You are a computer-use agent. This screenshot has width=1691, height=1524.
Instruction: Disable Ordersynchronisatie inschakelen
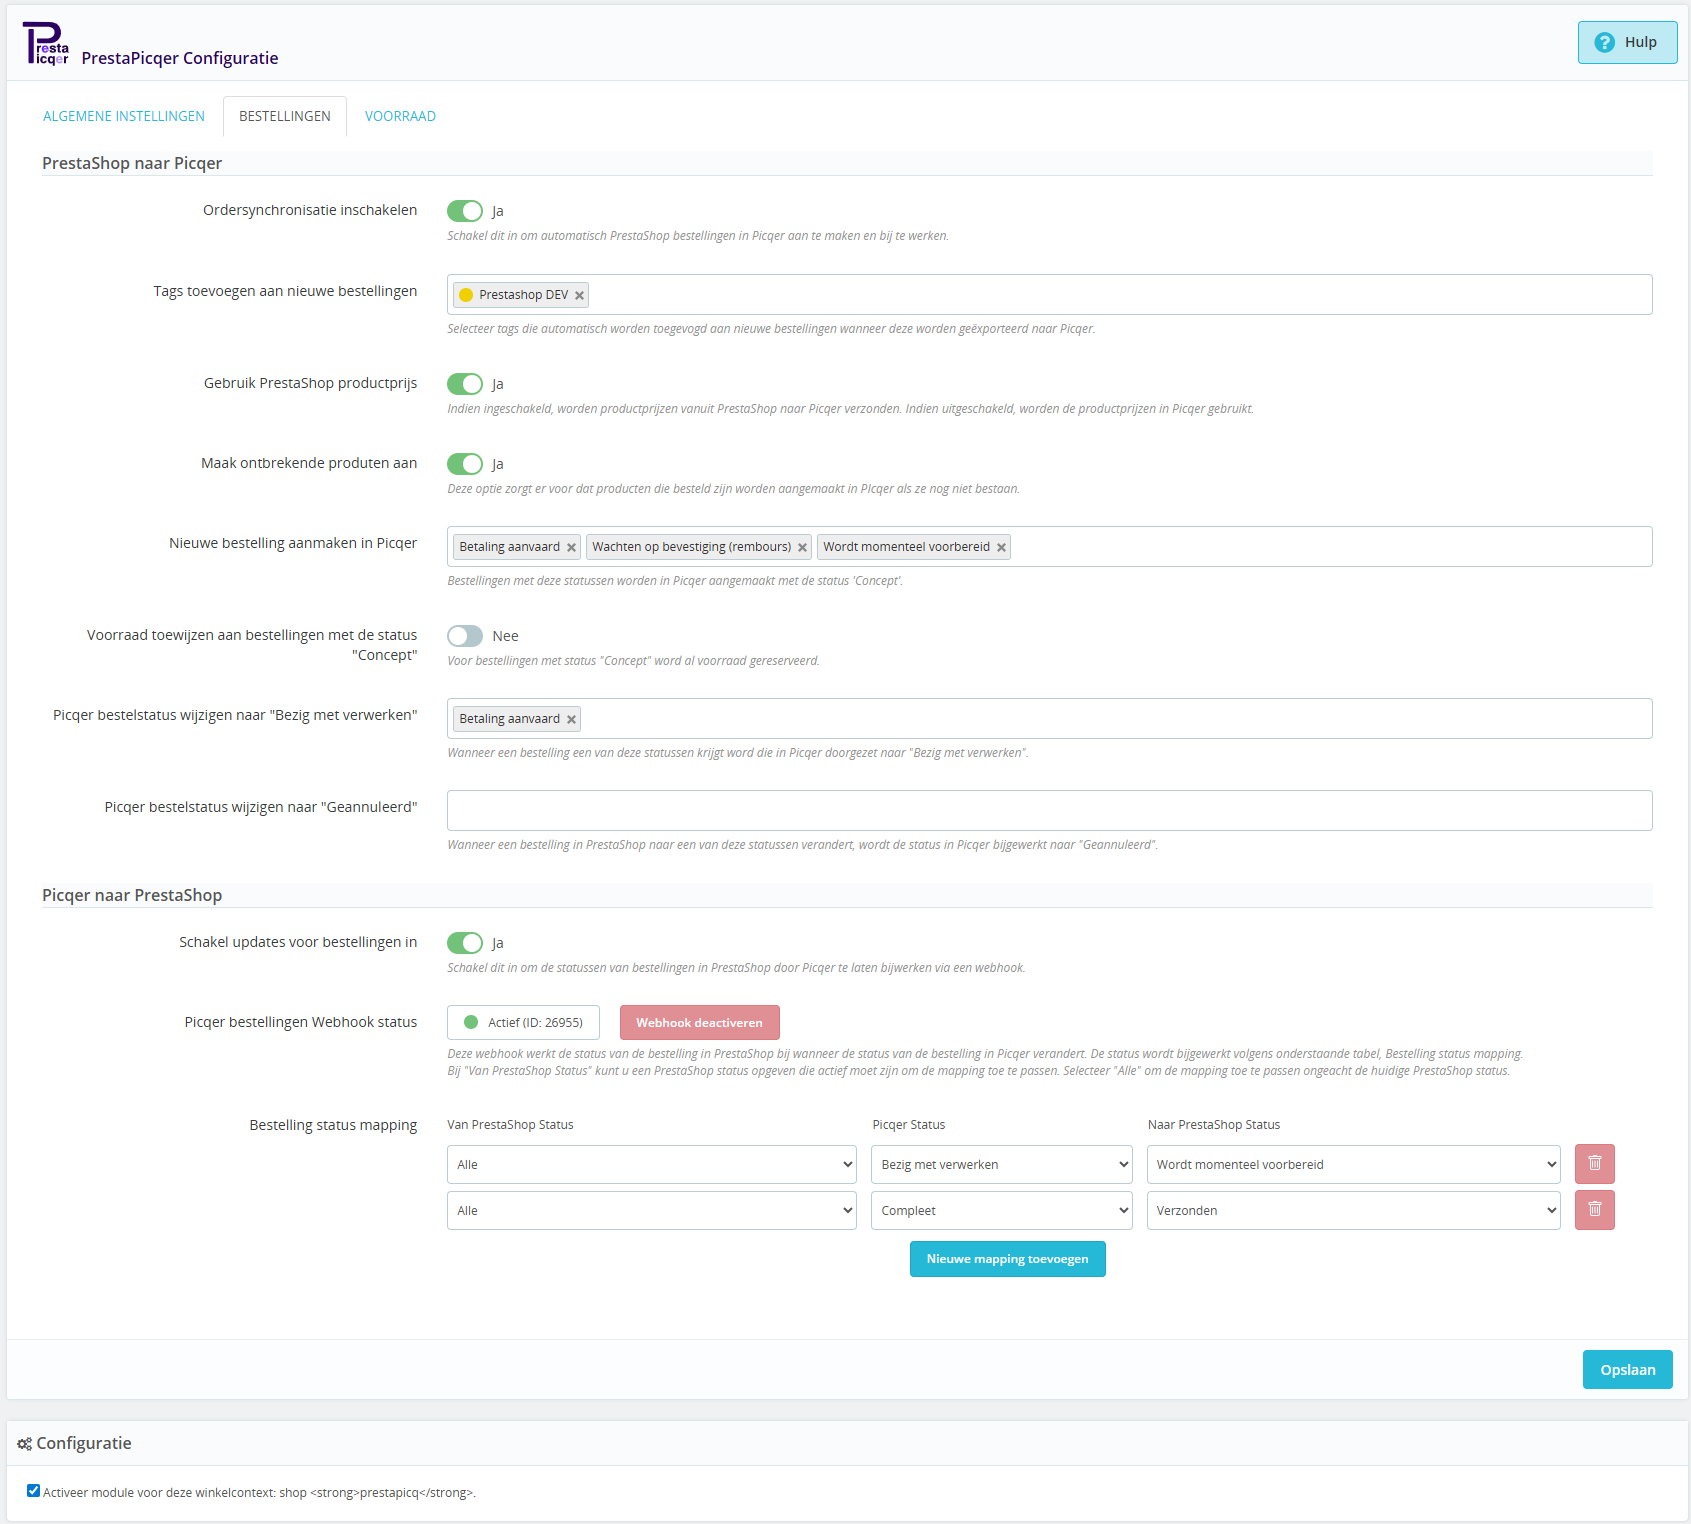[465, 210]
